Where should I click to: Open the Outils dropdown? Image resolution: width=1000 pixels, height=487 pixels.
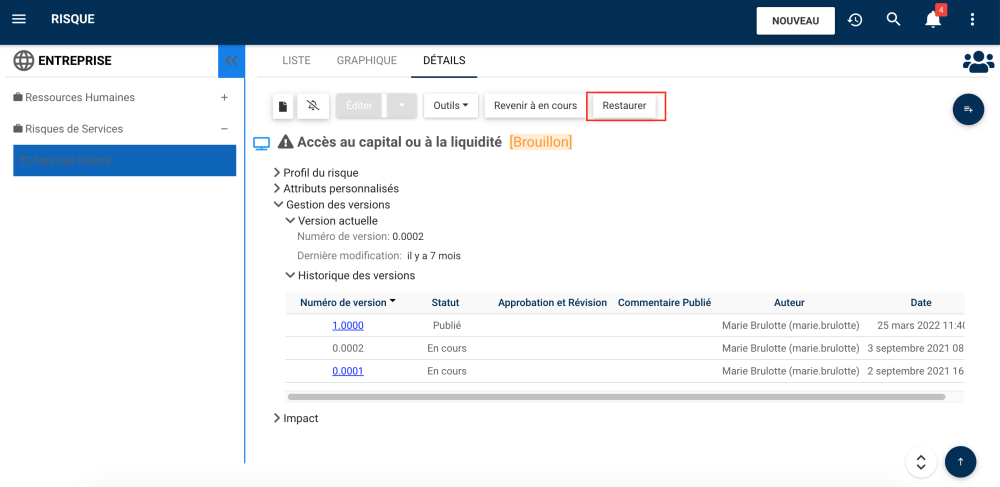click(x=451, y=106)
